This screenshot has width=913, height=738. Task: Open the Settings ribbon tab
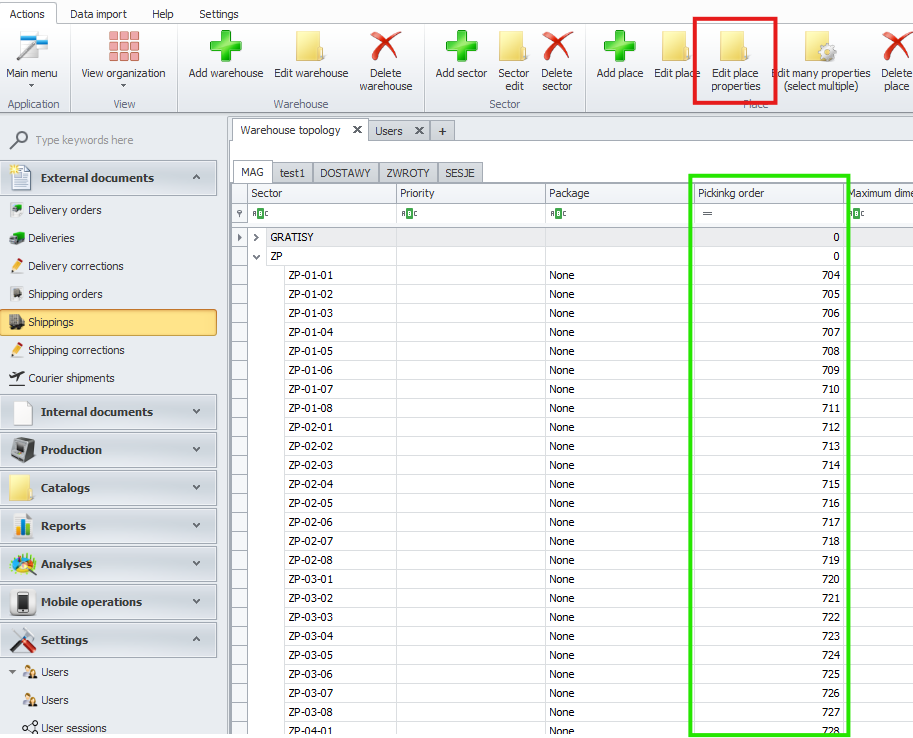tap(218, 14)
